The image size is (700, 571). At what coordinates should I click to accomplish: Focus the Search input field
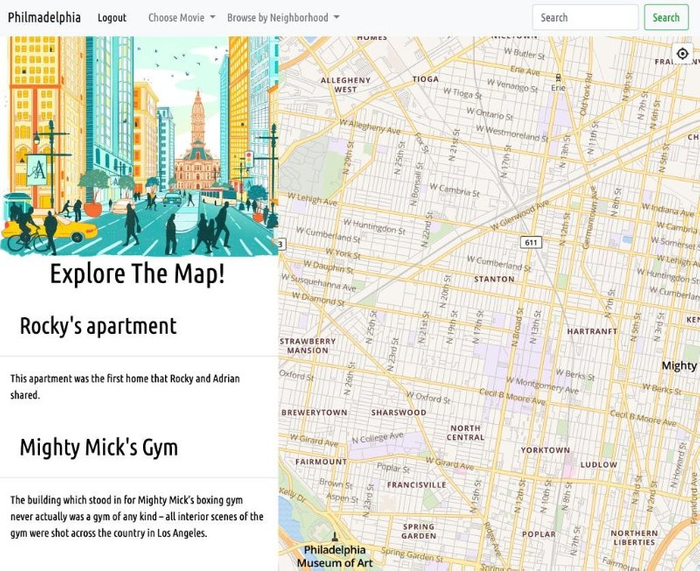585,17
